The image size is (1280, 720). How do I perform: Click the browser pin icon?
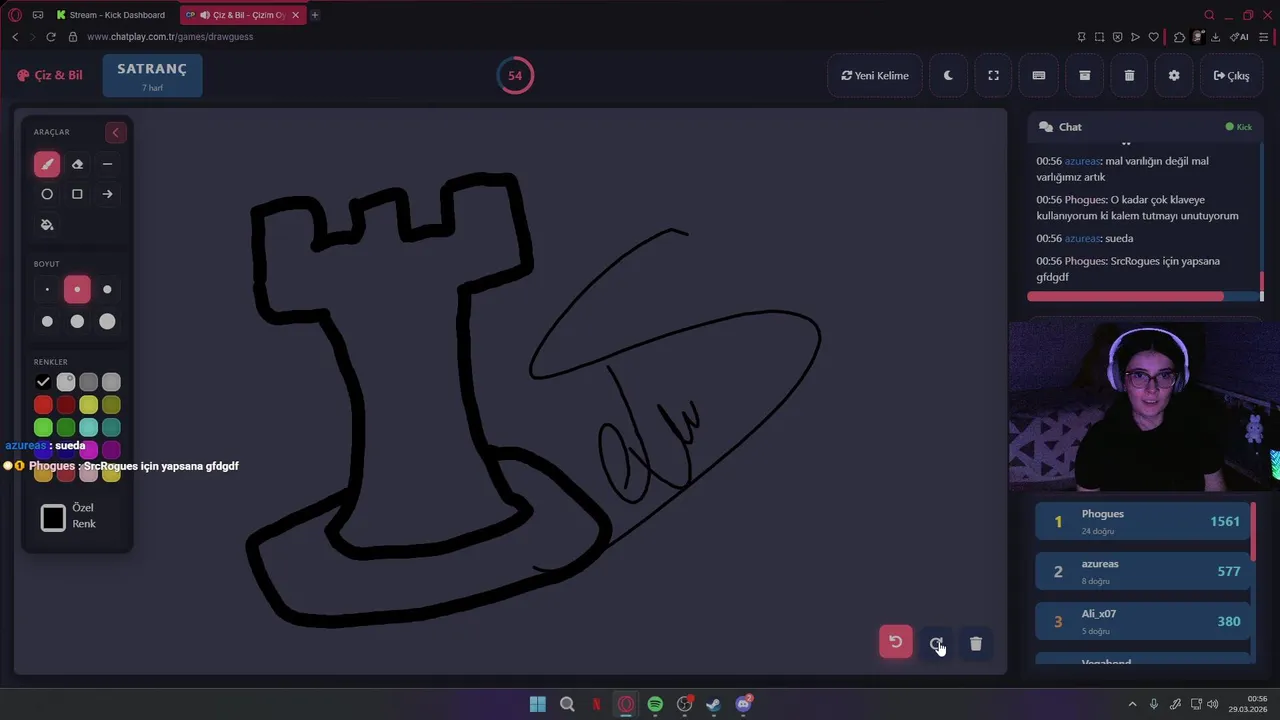point(1081,37)
